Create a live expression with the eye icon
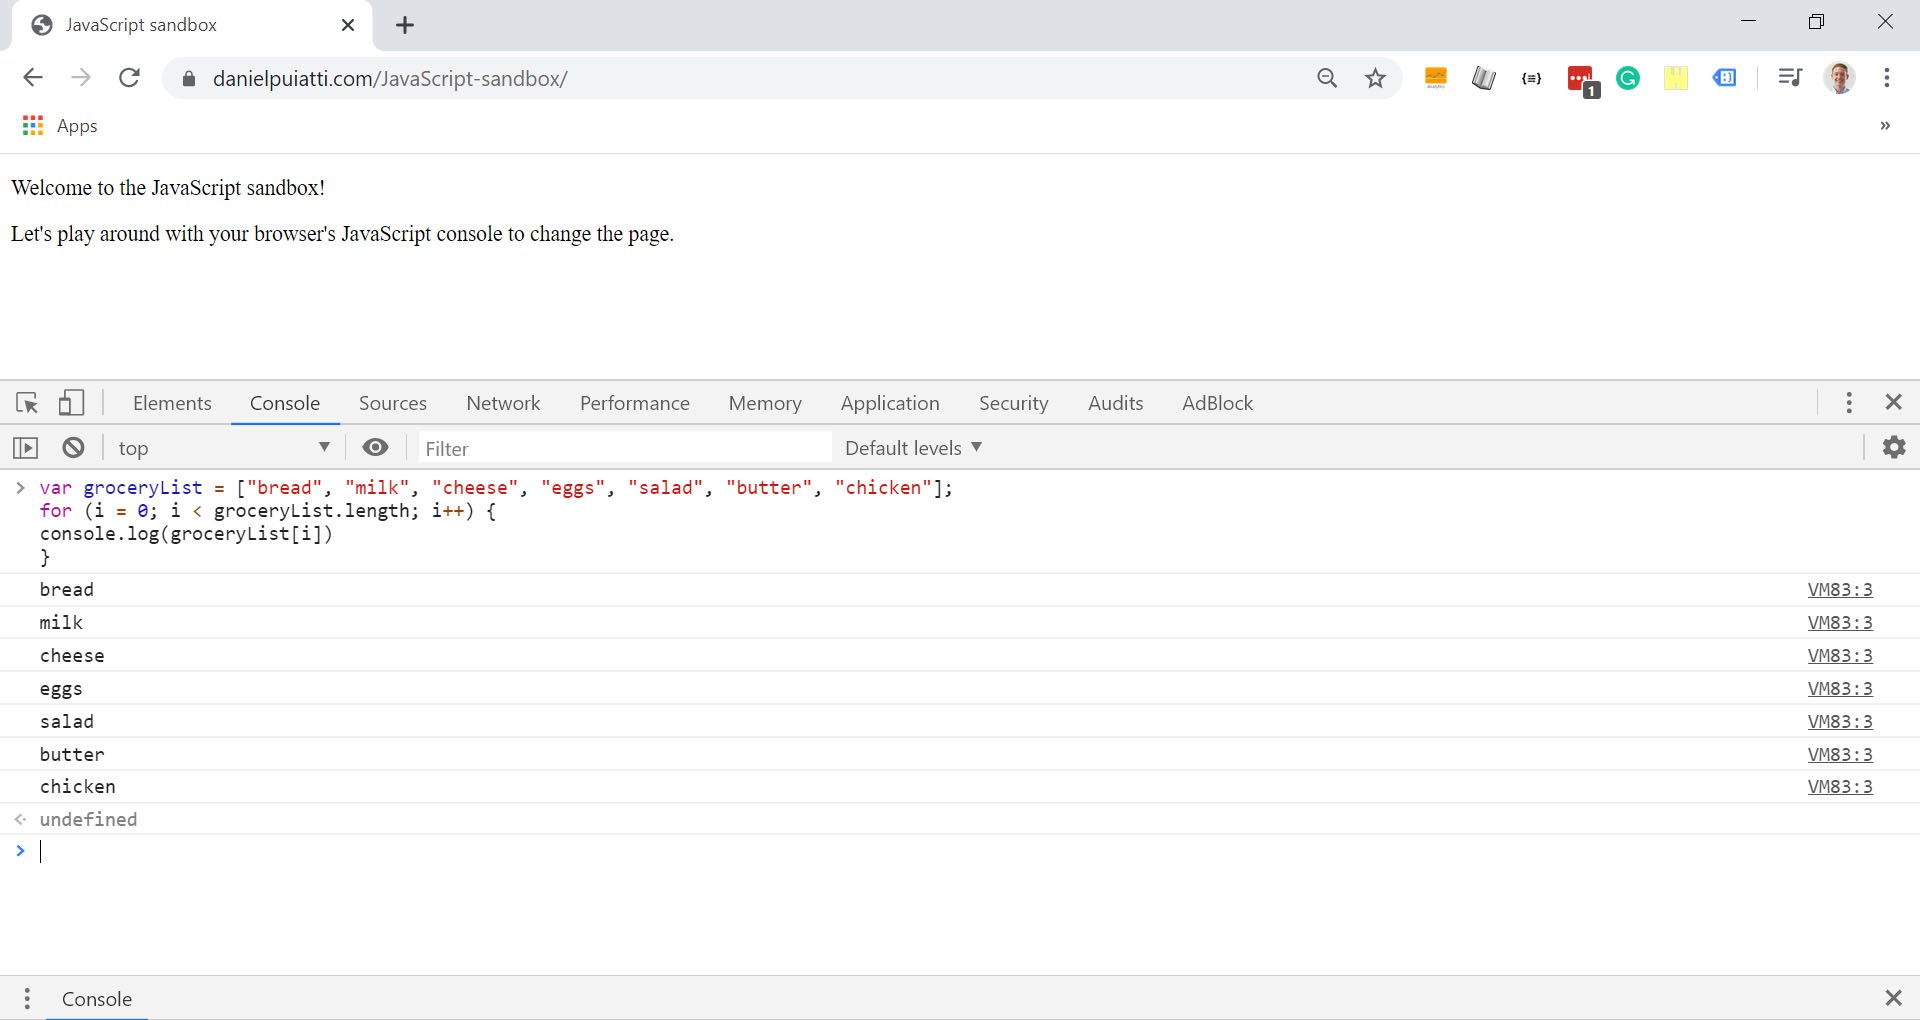This screenshot has height=1020, width=1920. pos(375,447)
